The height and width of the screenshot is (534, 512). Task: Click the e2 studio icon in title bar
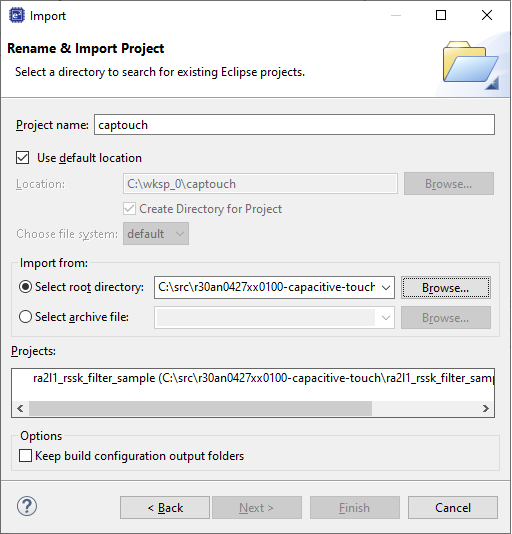coord(17,16)
